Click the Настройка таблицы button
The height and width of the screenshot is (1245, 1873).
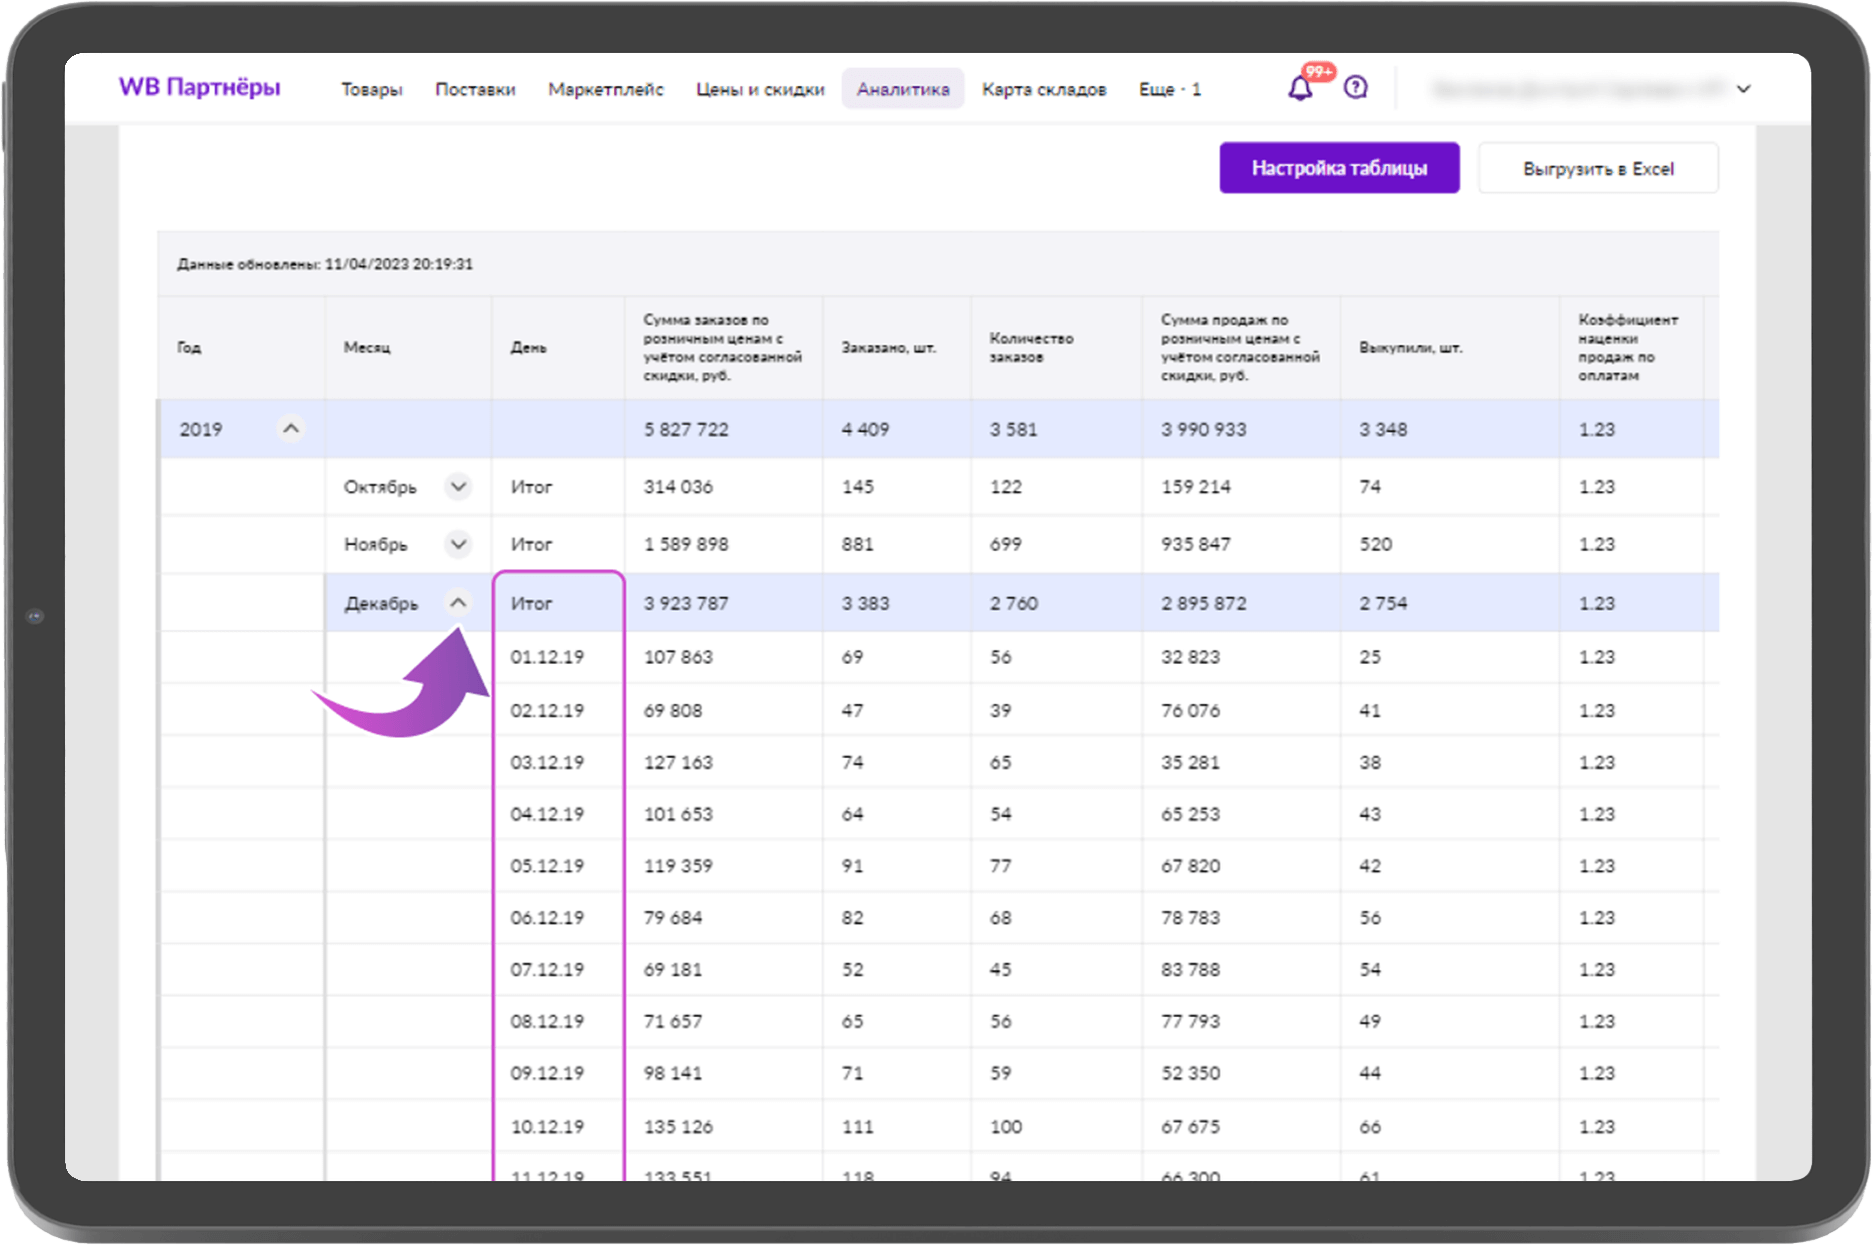(1339, 168)
